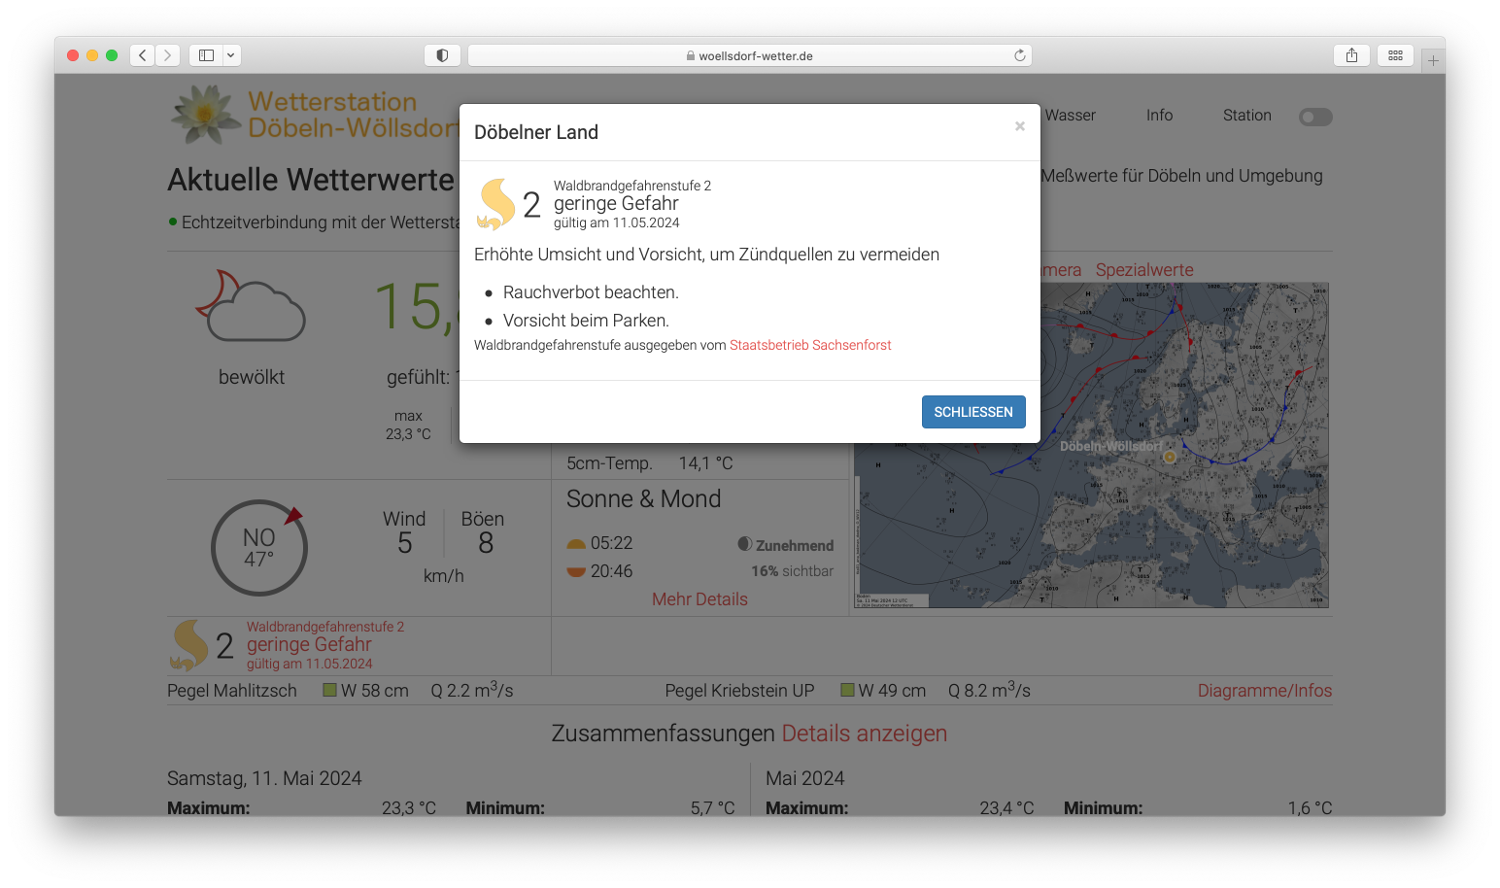The height and width of the screenshot is (888, 1500).
Task: Click the flame icon in the page's Waldbrand section
Action: [x=189, y=645]
